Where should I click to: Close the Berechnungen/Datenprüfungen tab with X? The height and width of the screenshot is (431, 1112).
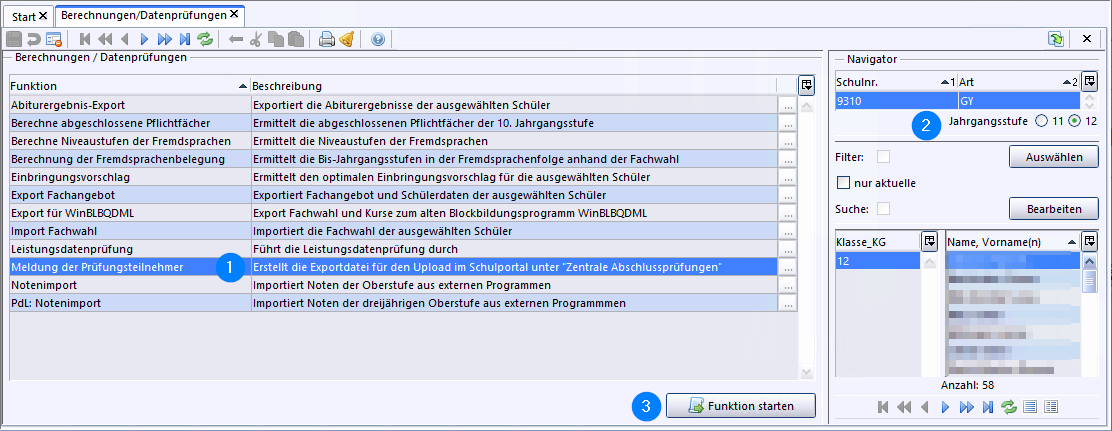pos(233,14)
